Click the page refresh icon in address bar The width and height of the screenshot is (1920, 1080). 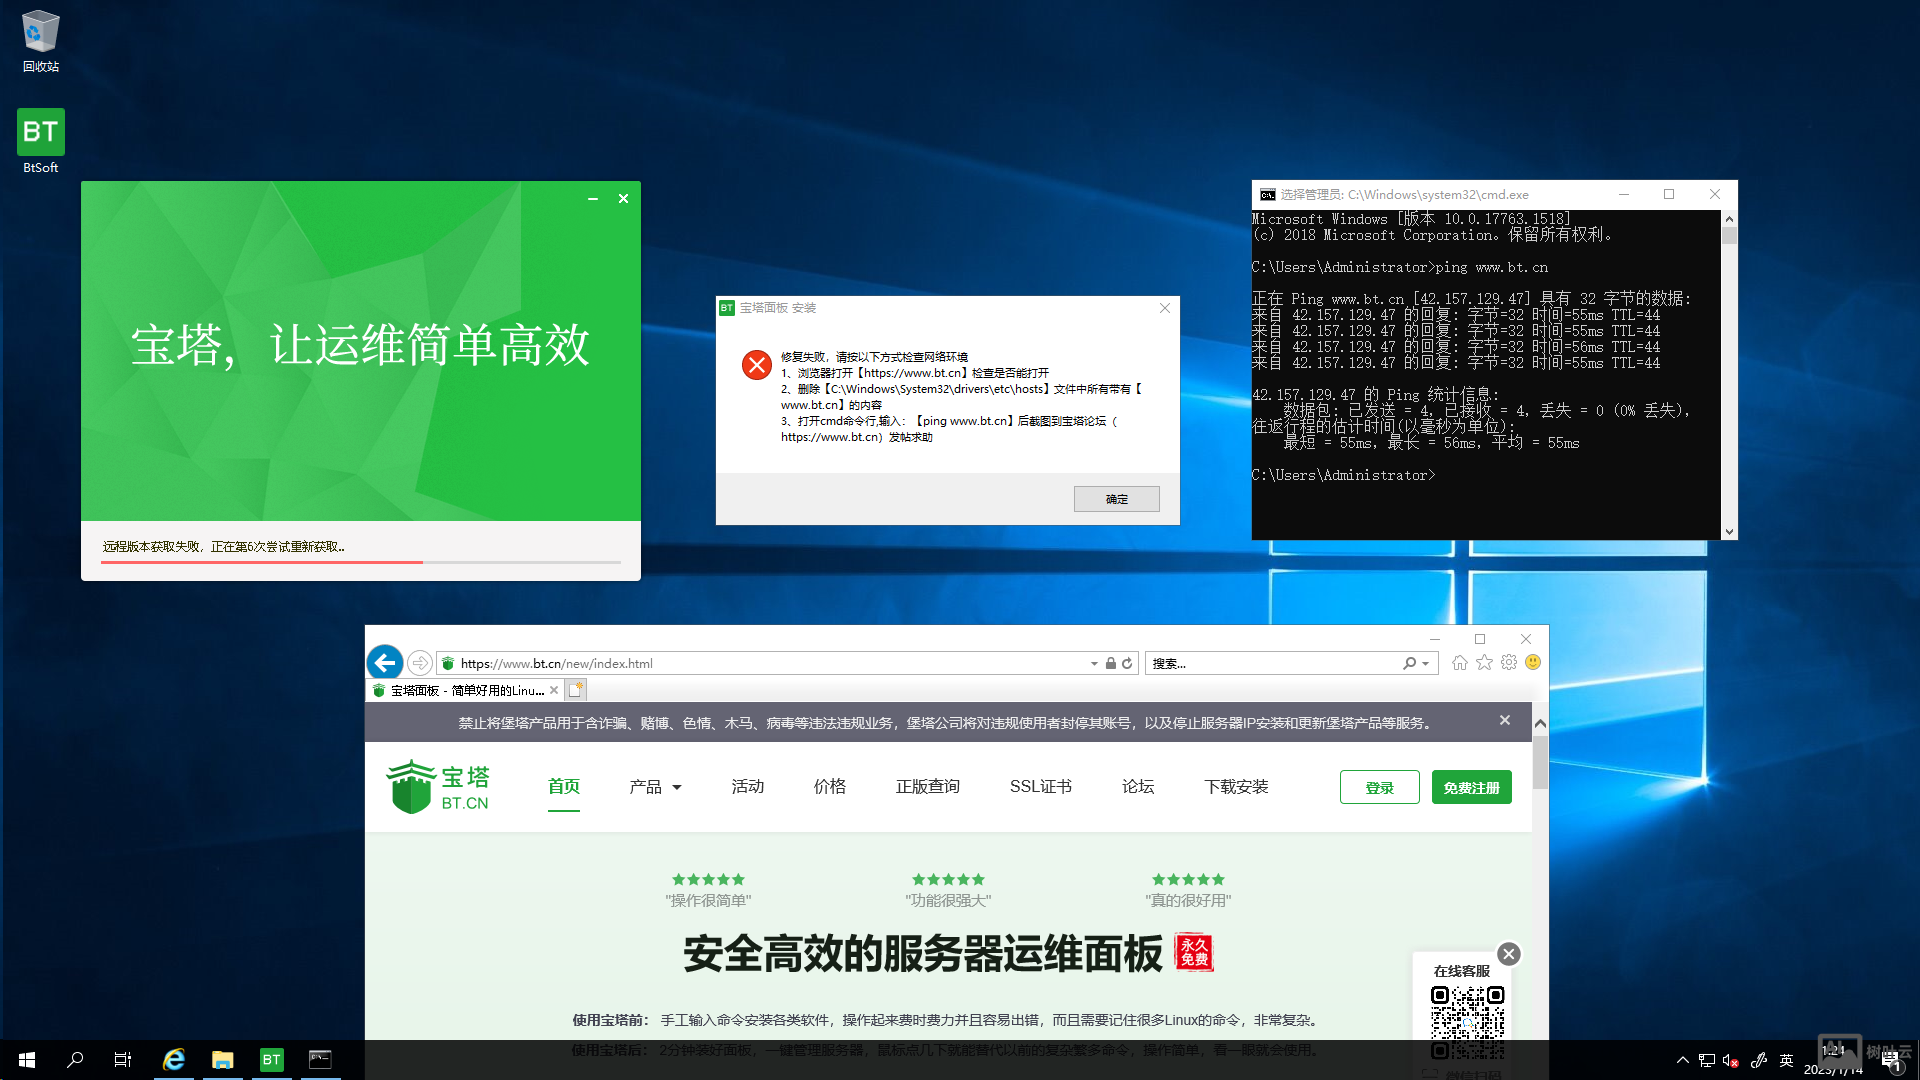click(x=1127, y=663)
